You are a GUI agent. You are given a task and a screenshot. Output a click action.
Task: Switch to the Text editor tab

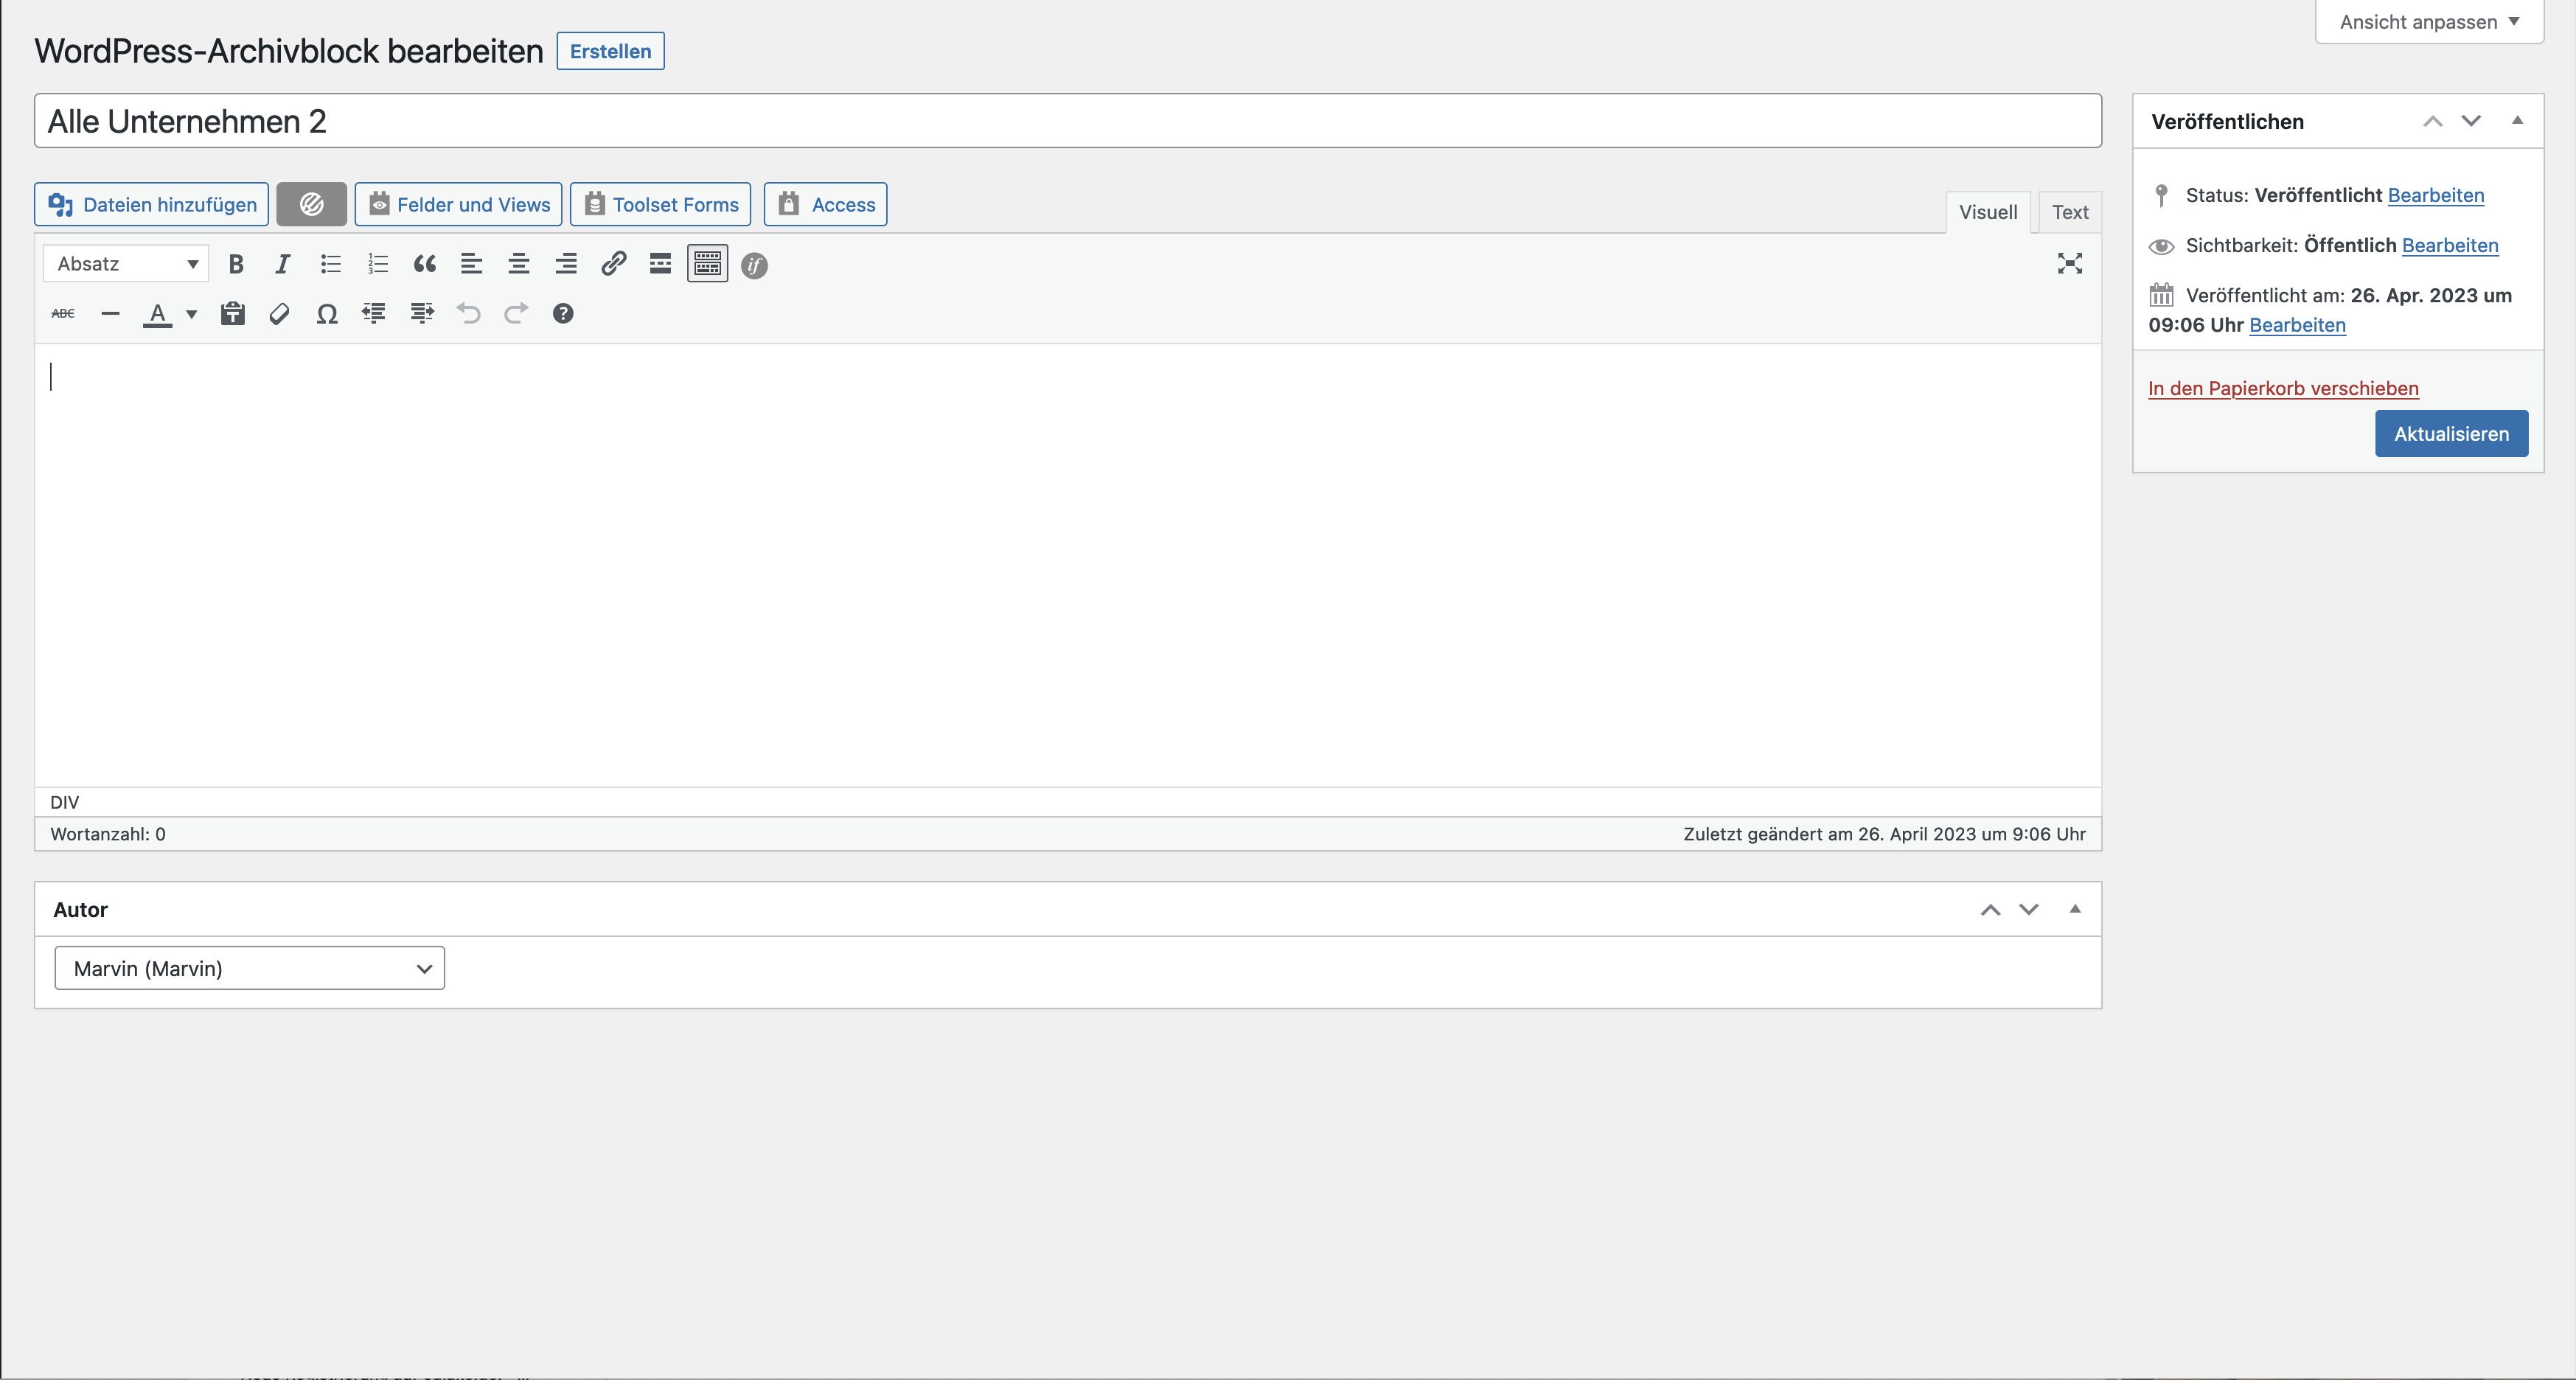[x=2069, y=212]
